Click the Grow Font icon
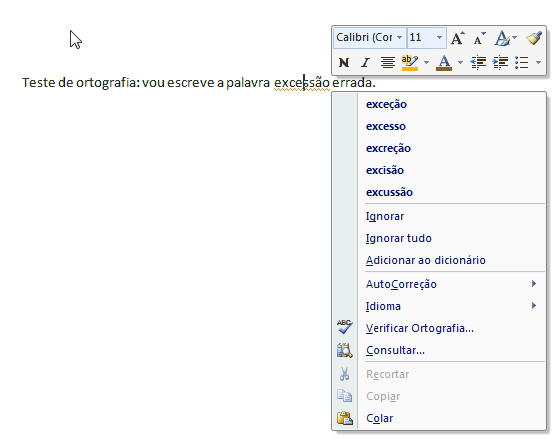 (x=458, y=38)
